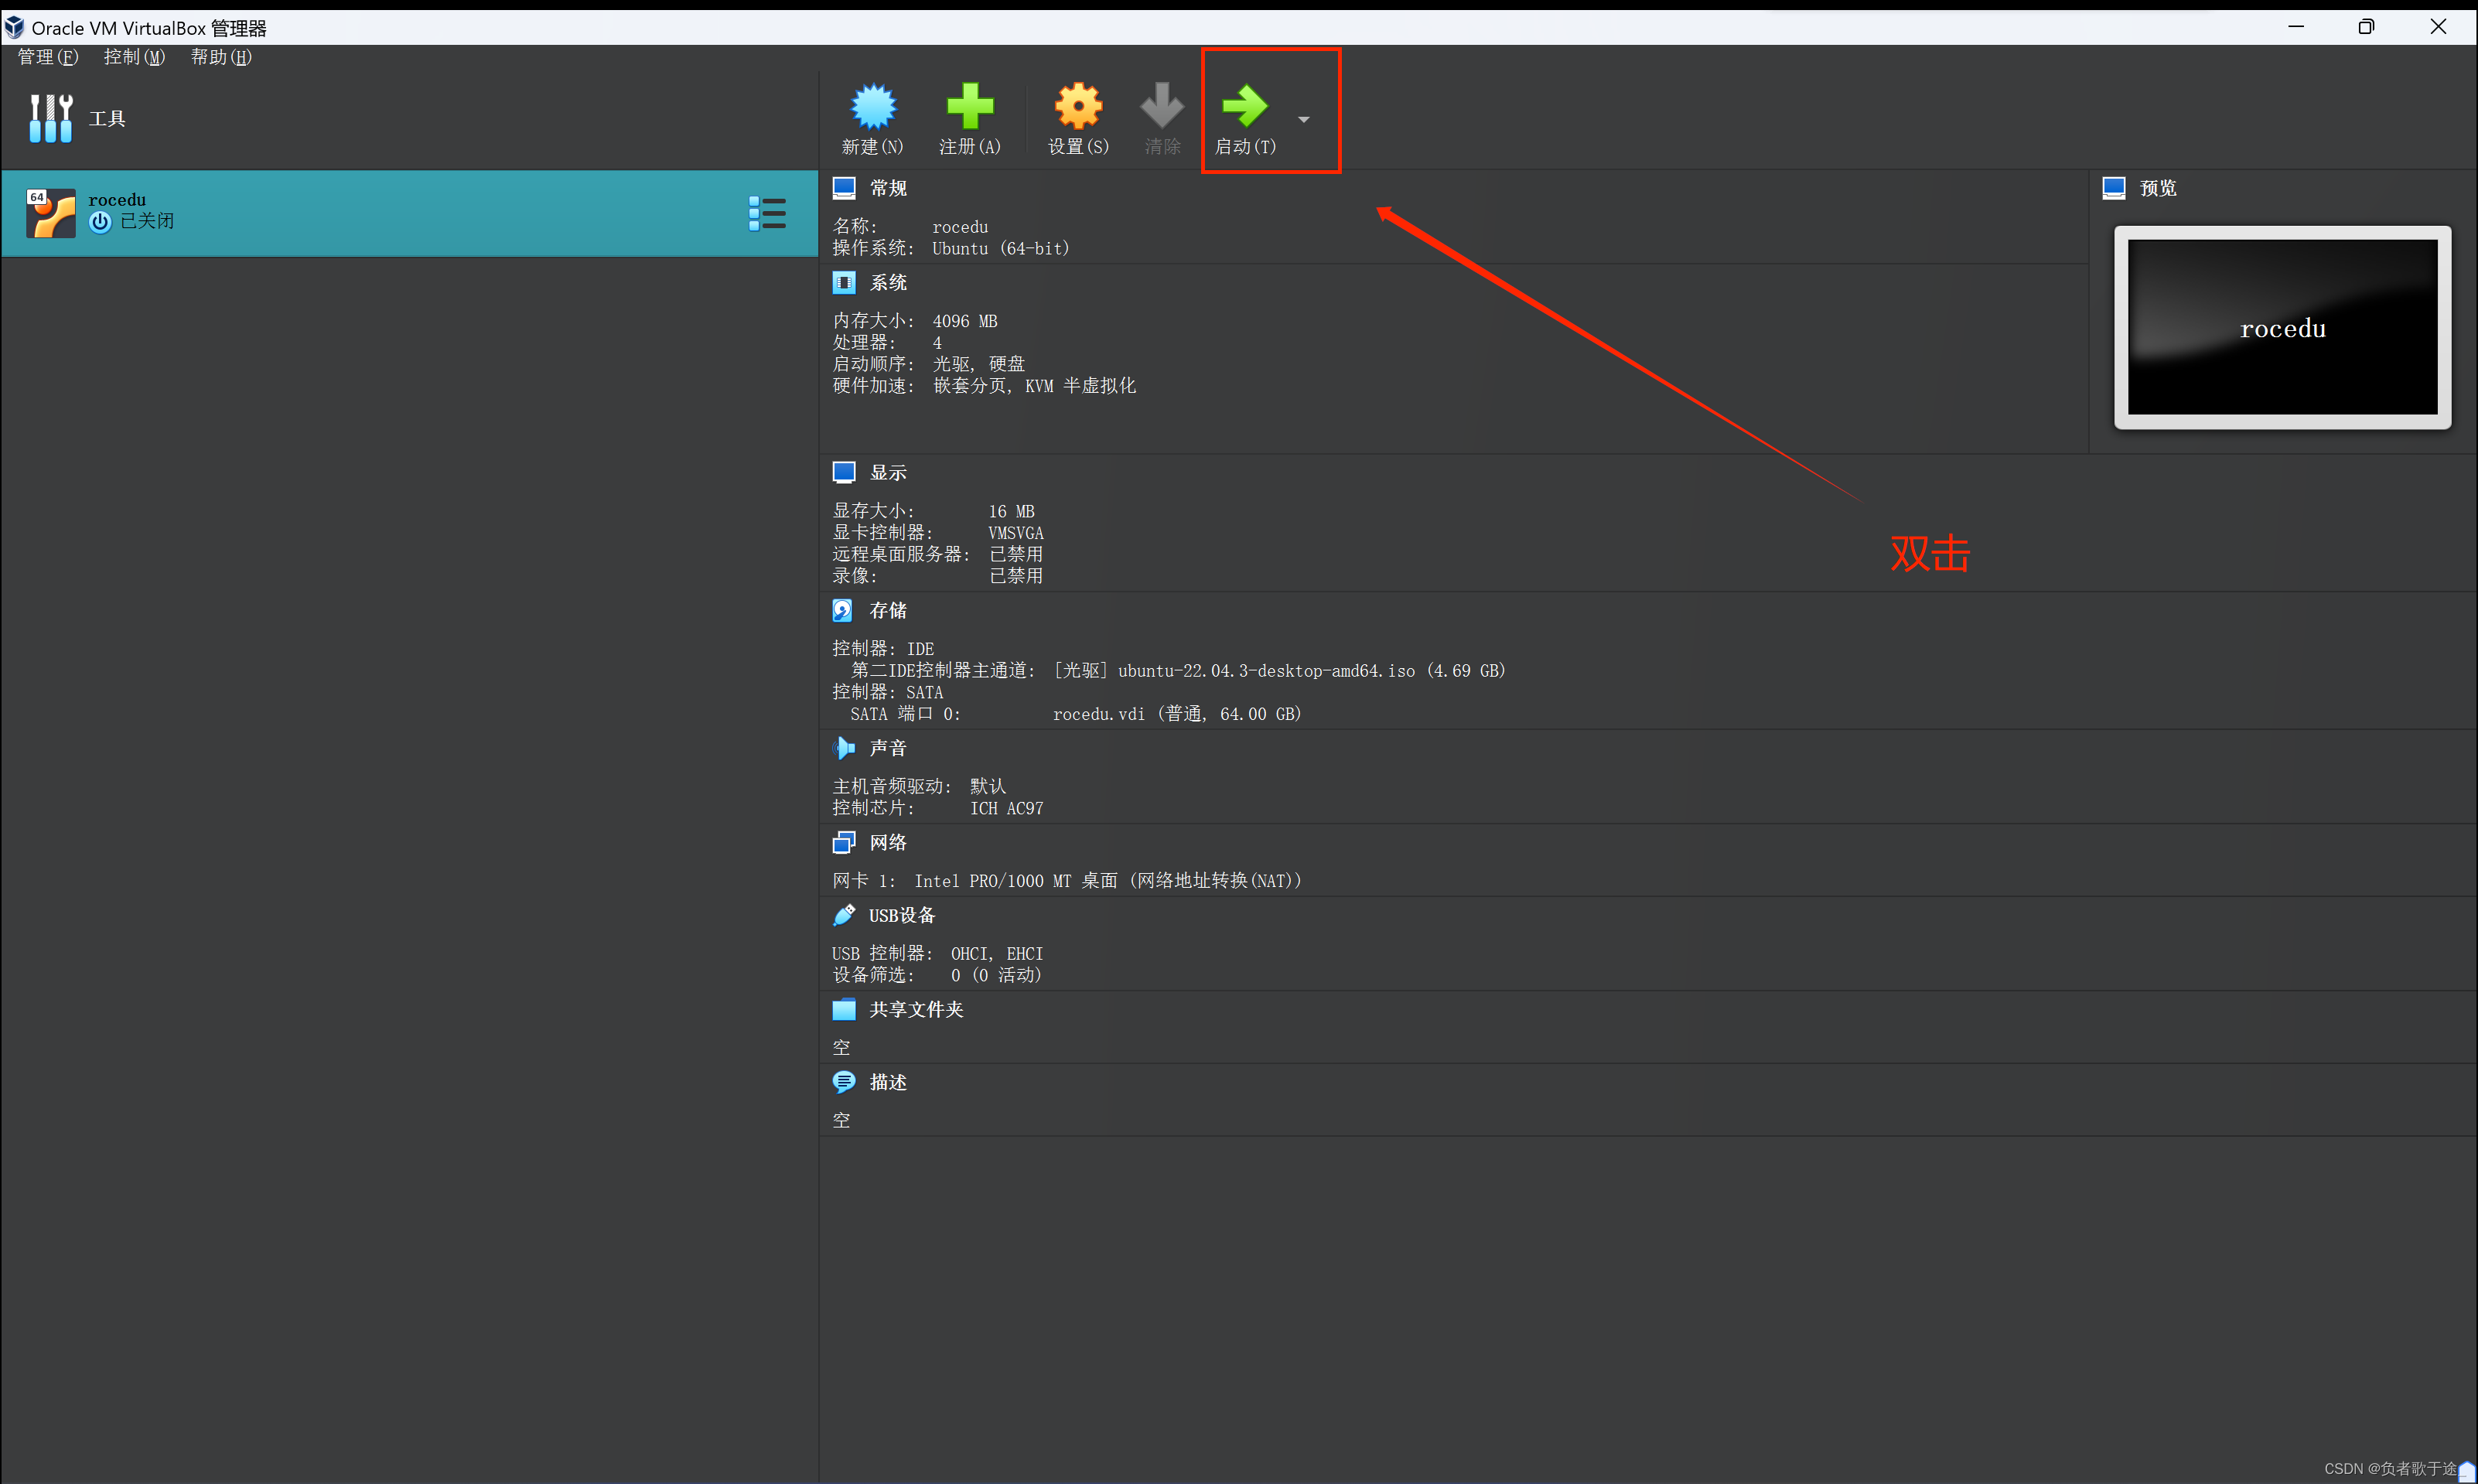Click the 网络 network adapter icon
2478x1484 pixels.
844,843
